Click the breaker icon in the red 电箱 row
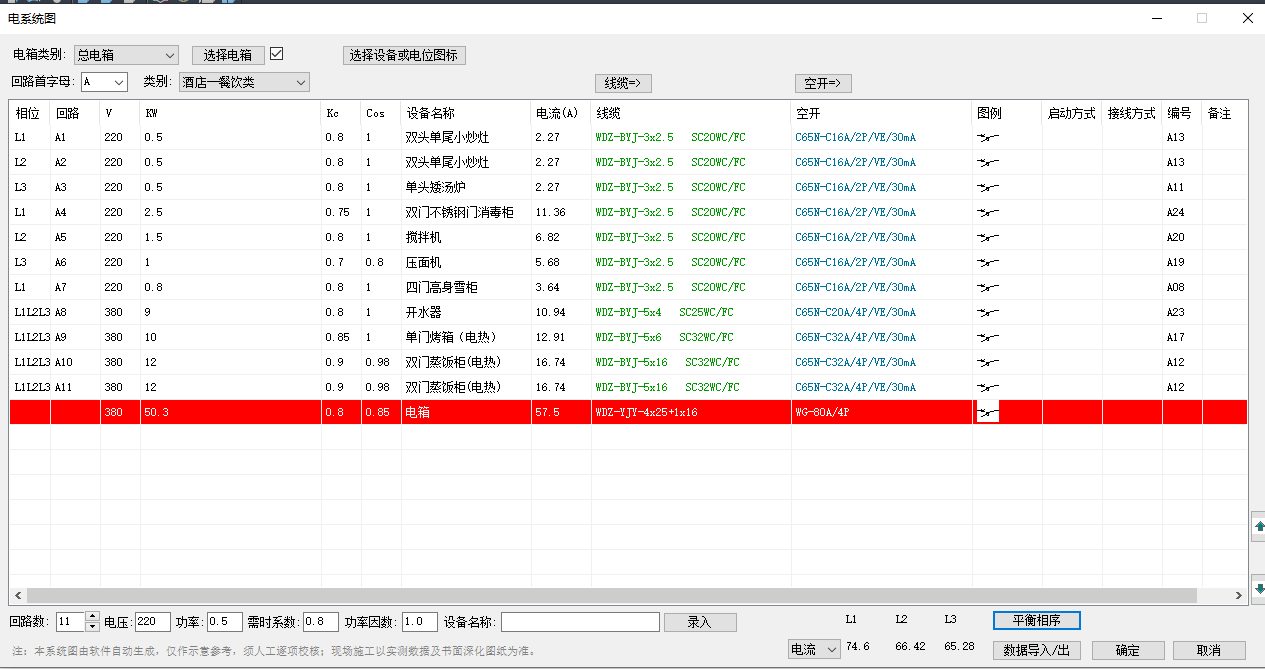Image resolution: width=1265 pixels, height=669 pixels. [x=988, y=412]
